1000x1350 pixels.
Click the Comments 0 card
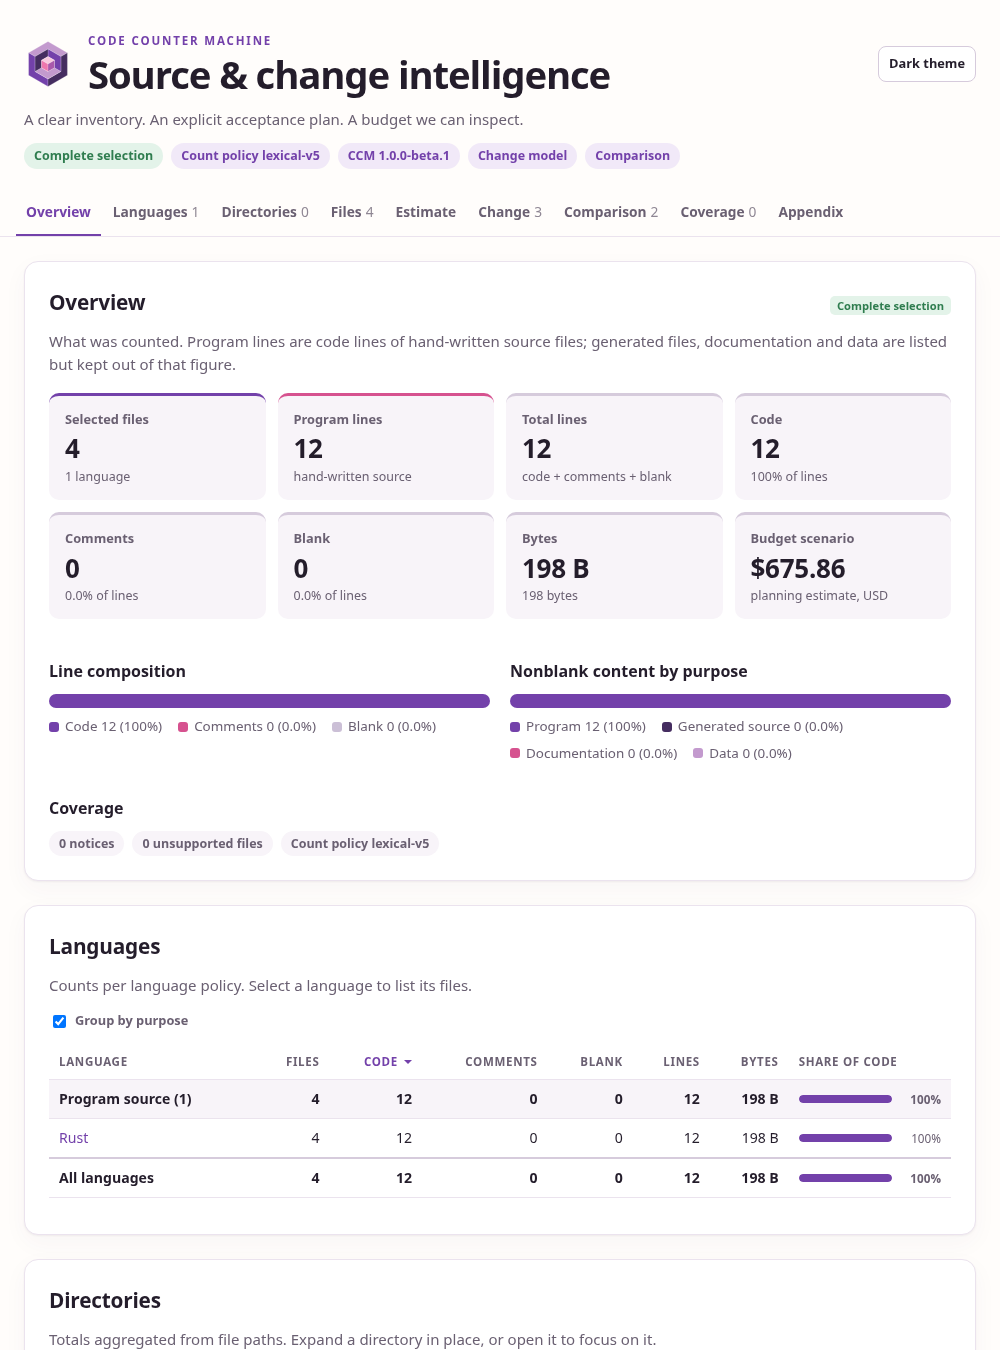157,565
